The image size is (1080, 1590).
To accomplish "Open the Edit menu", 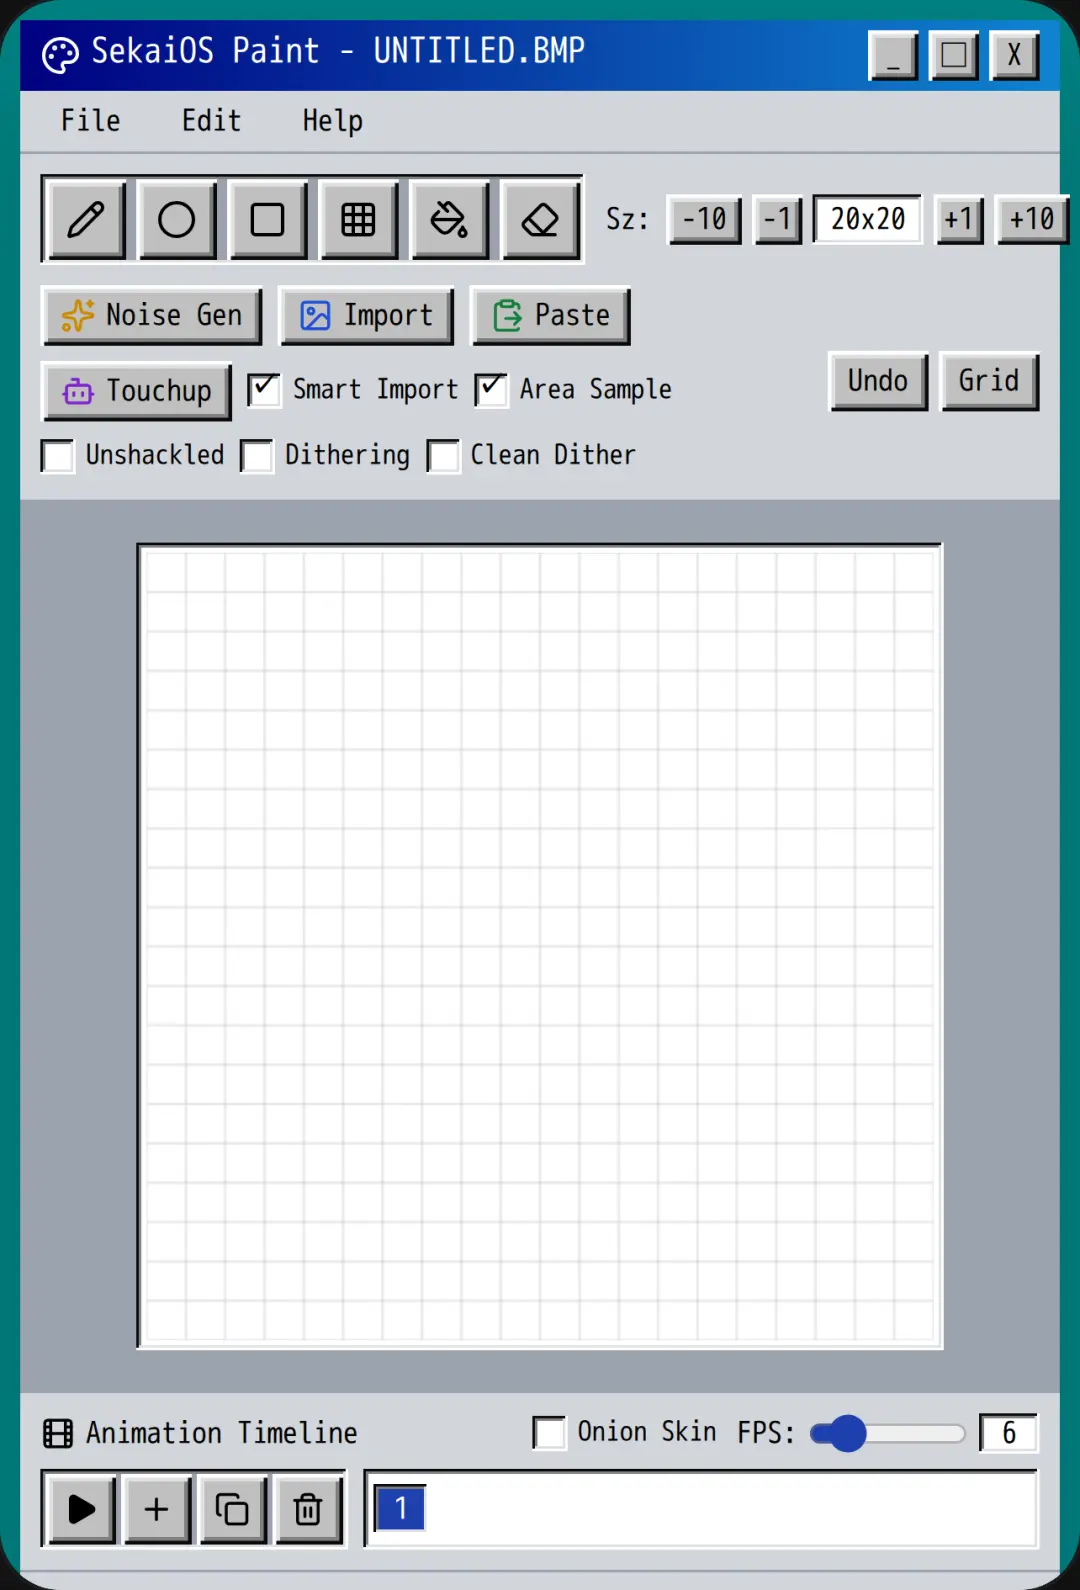I will tap(211, 121).
